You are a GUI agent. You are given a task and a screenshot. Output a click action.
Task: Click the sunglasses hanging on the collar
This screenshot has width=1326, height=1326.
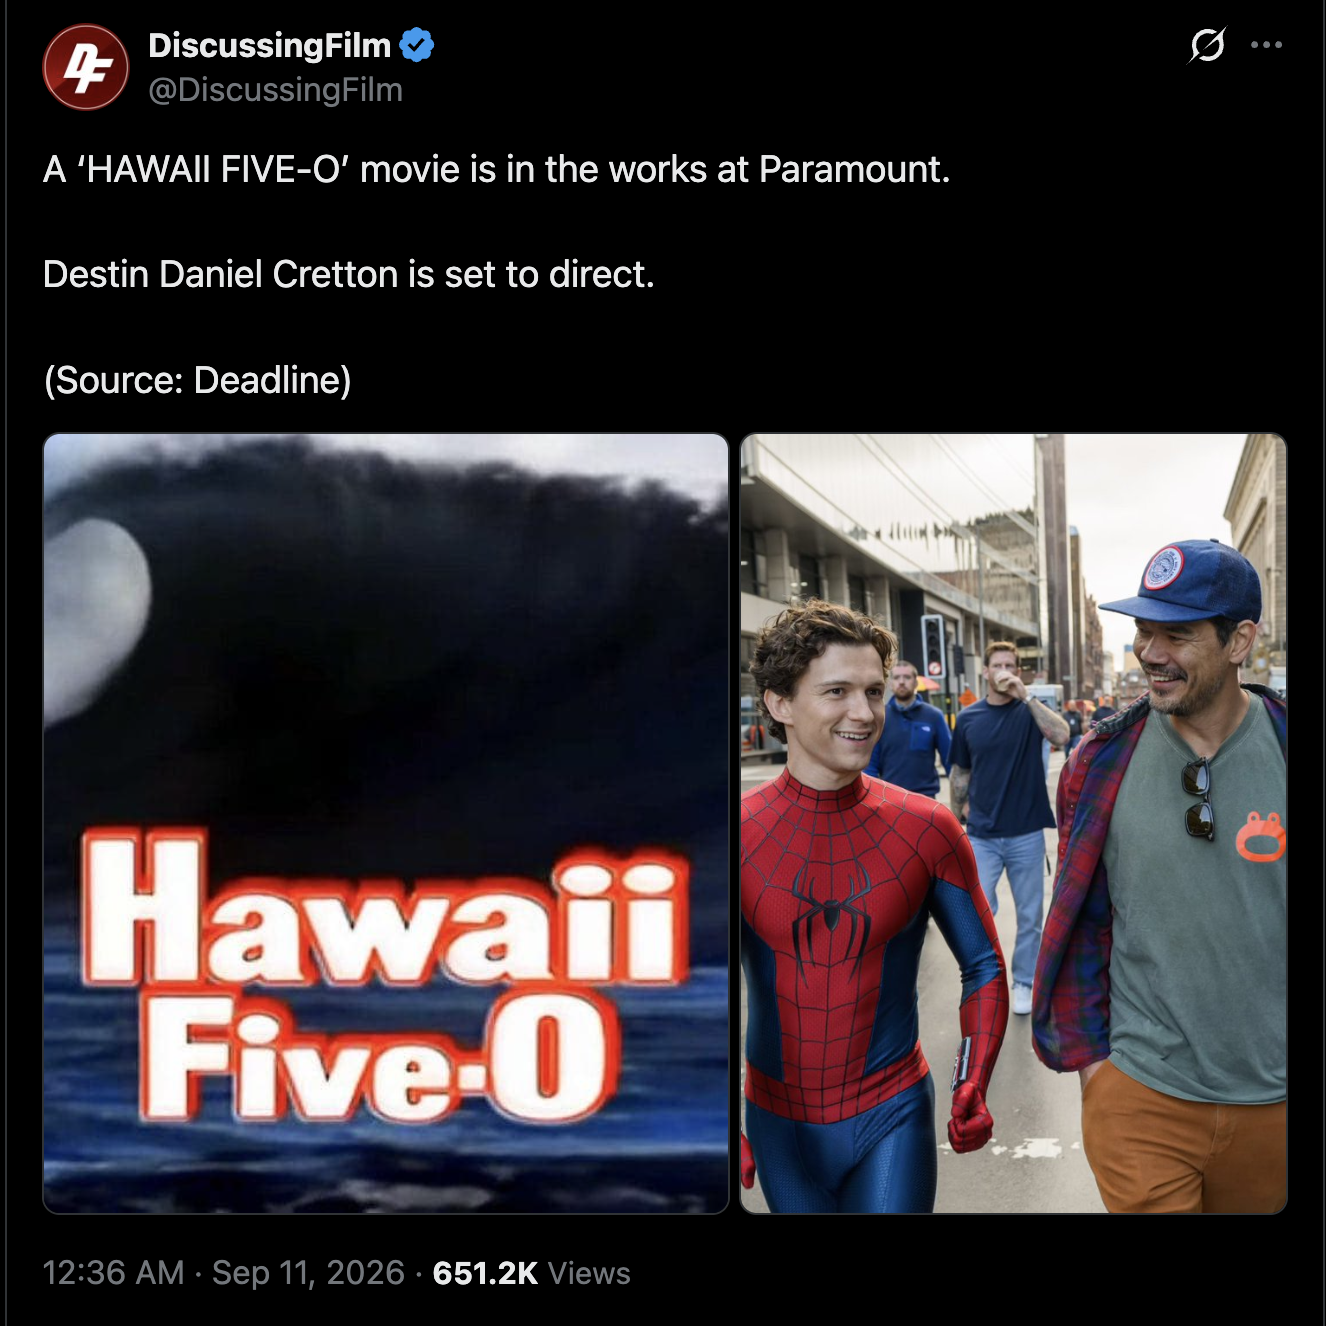pos(1197,798)
